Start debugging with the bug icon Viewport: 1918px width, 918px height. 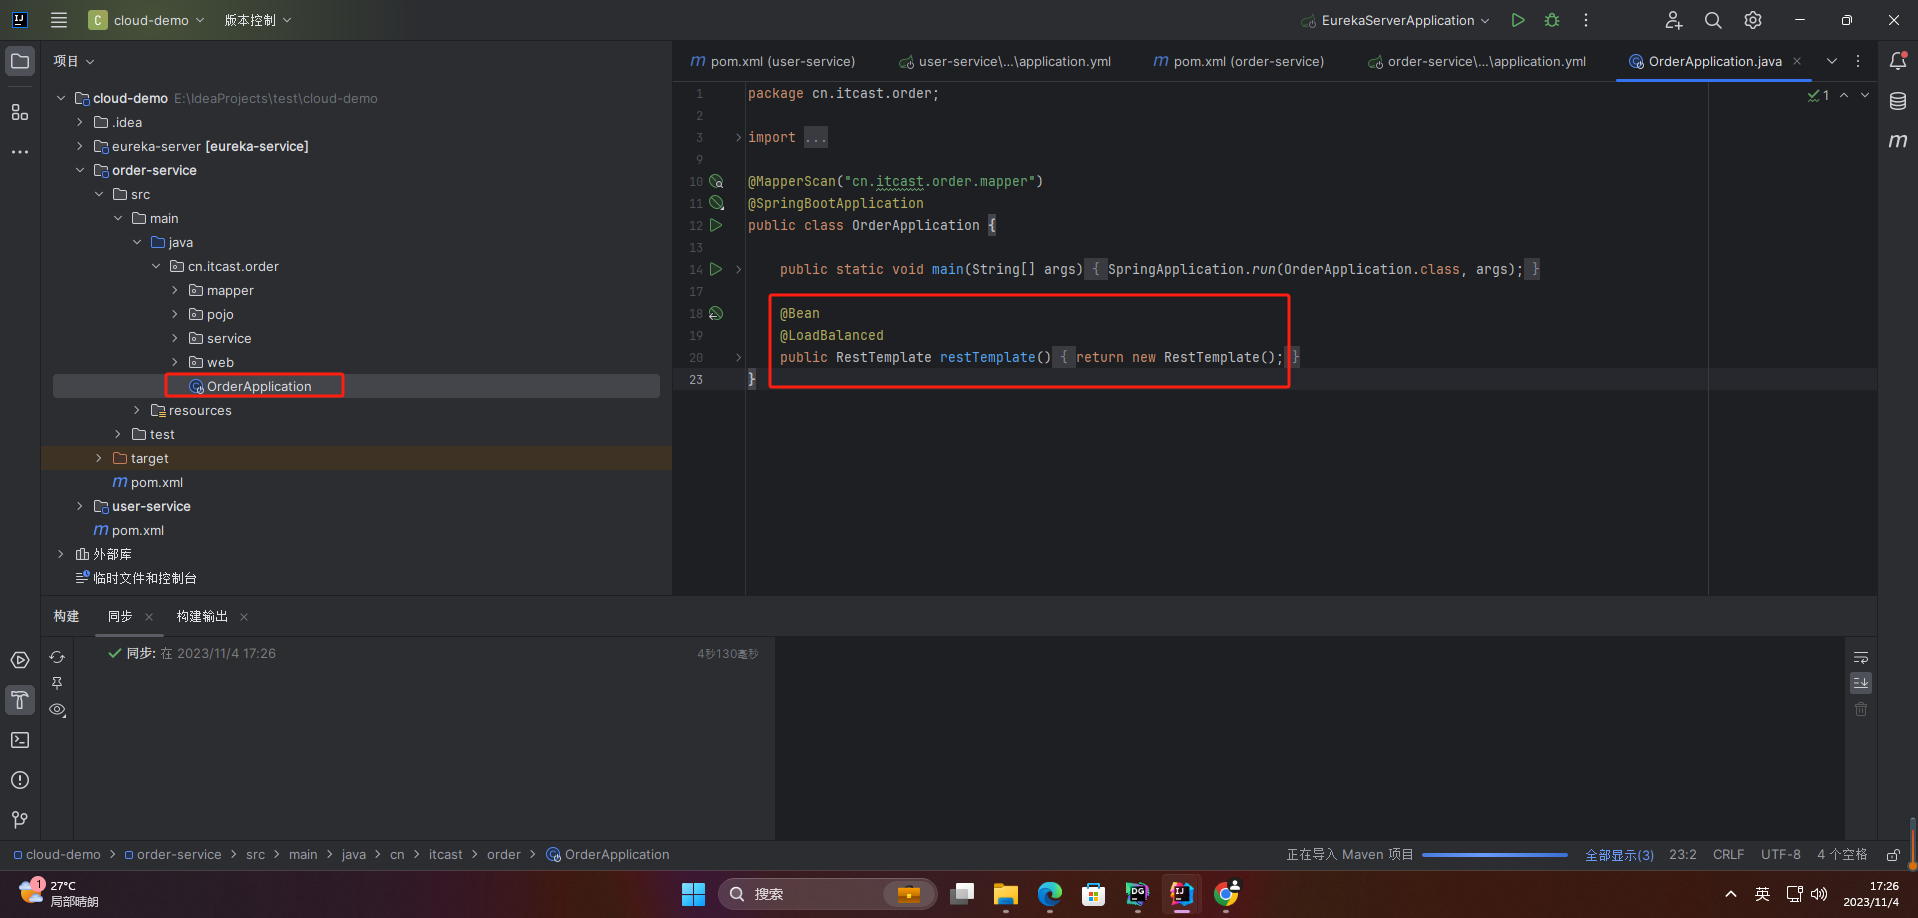[x=1552, y=20]
